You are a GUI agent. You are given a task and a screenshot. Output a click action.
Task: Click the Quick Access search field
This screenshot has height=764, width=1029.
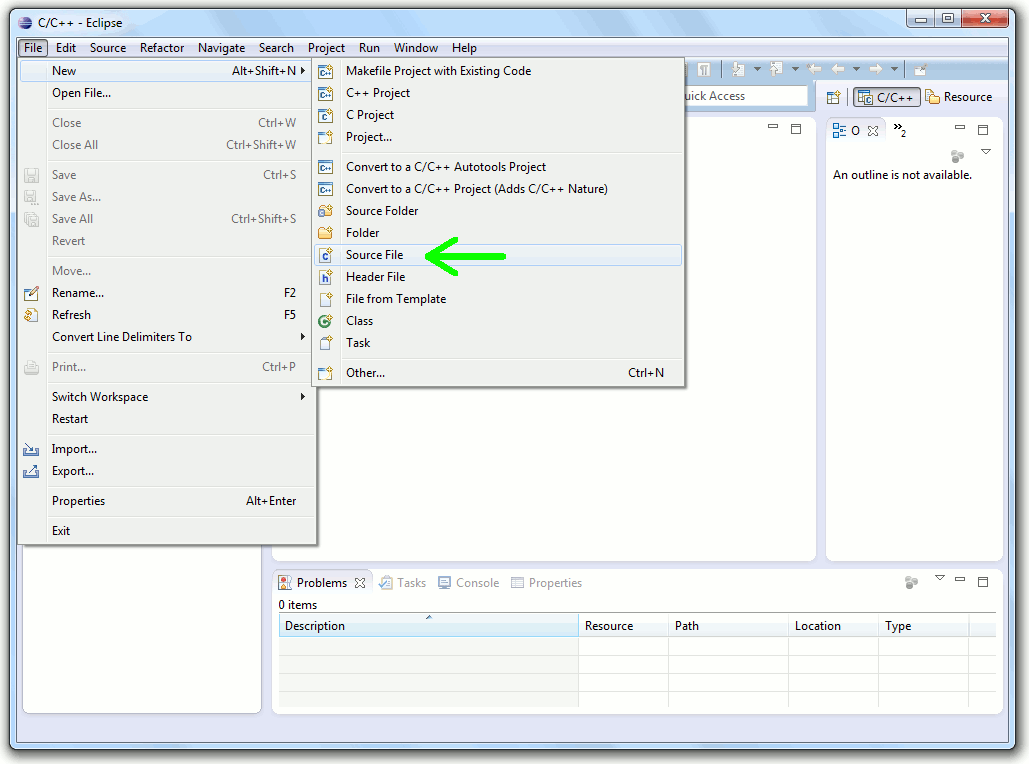tap(745, 96)
